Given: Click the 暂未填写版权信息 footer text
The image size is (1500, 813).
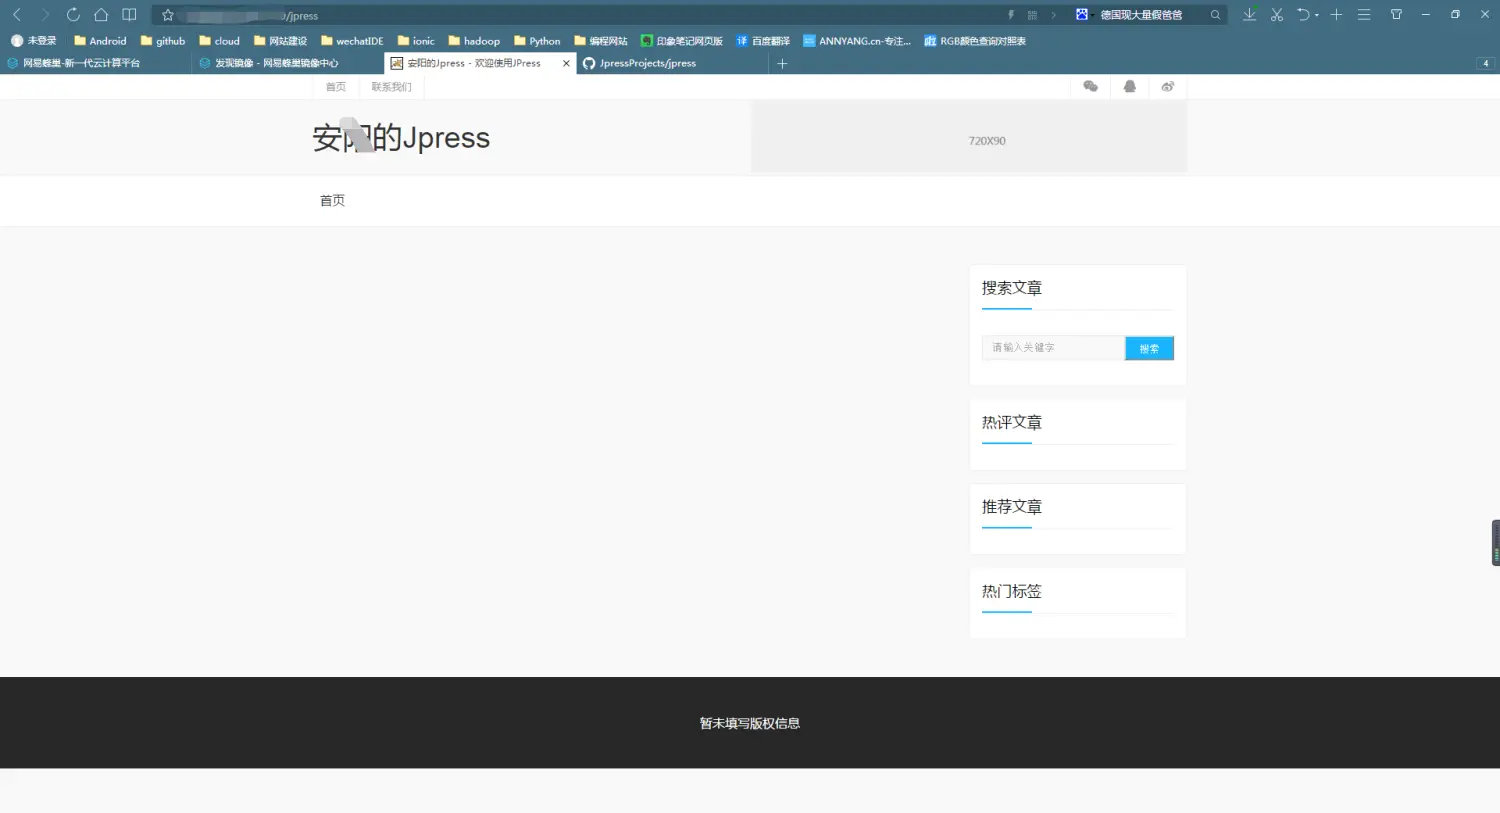Looking at the screenshot, I should point(750,723).
